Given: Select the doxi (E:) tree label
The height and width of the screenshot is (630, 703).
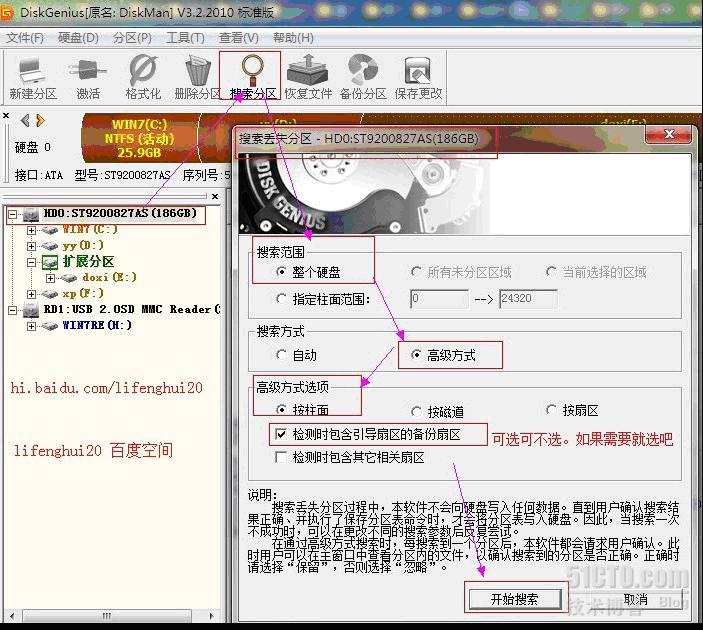Looking at the screenshot, I should pyautogui.click(x=109, y=278).
